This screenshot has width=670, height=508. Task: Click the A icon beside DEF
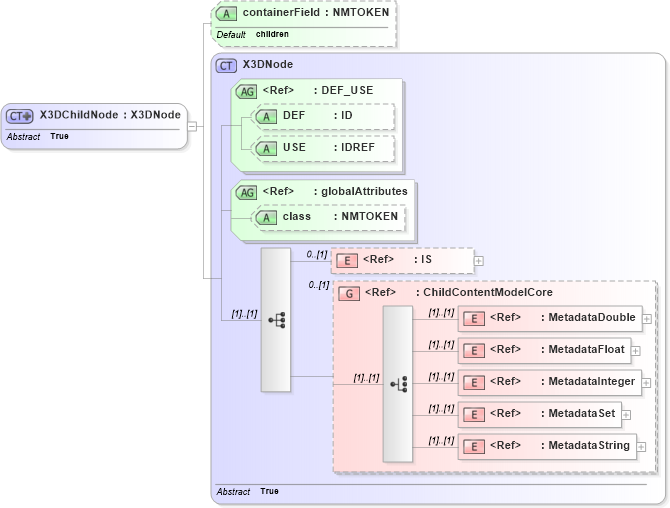coord(266,116)
